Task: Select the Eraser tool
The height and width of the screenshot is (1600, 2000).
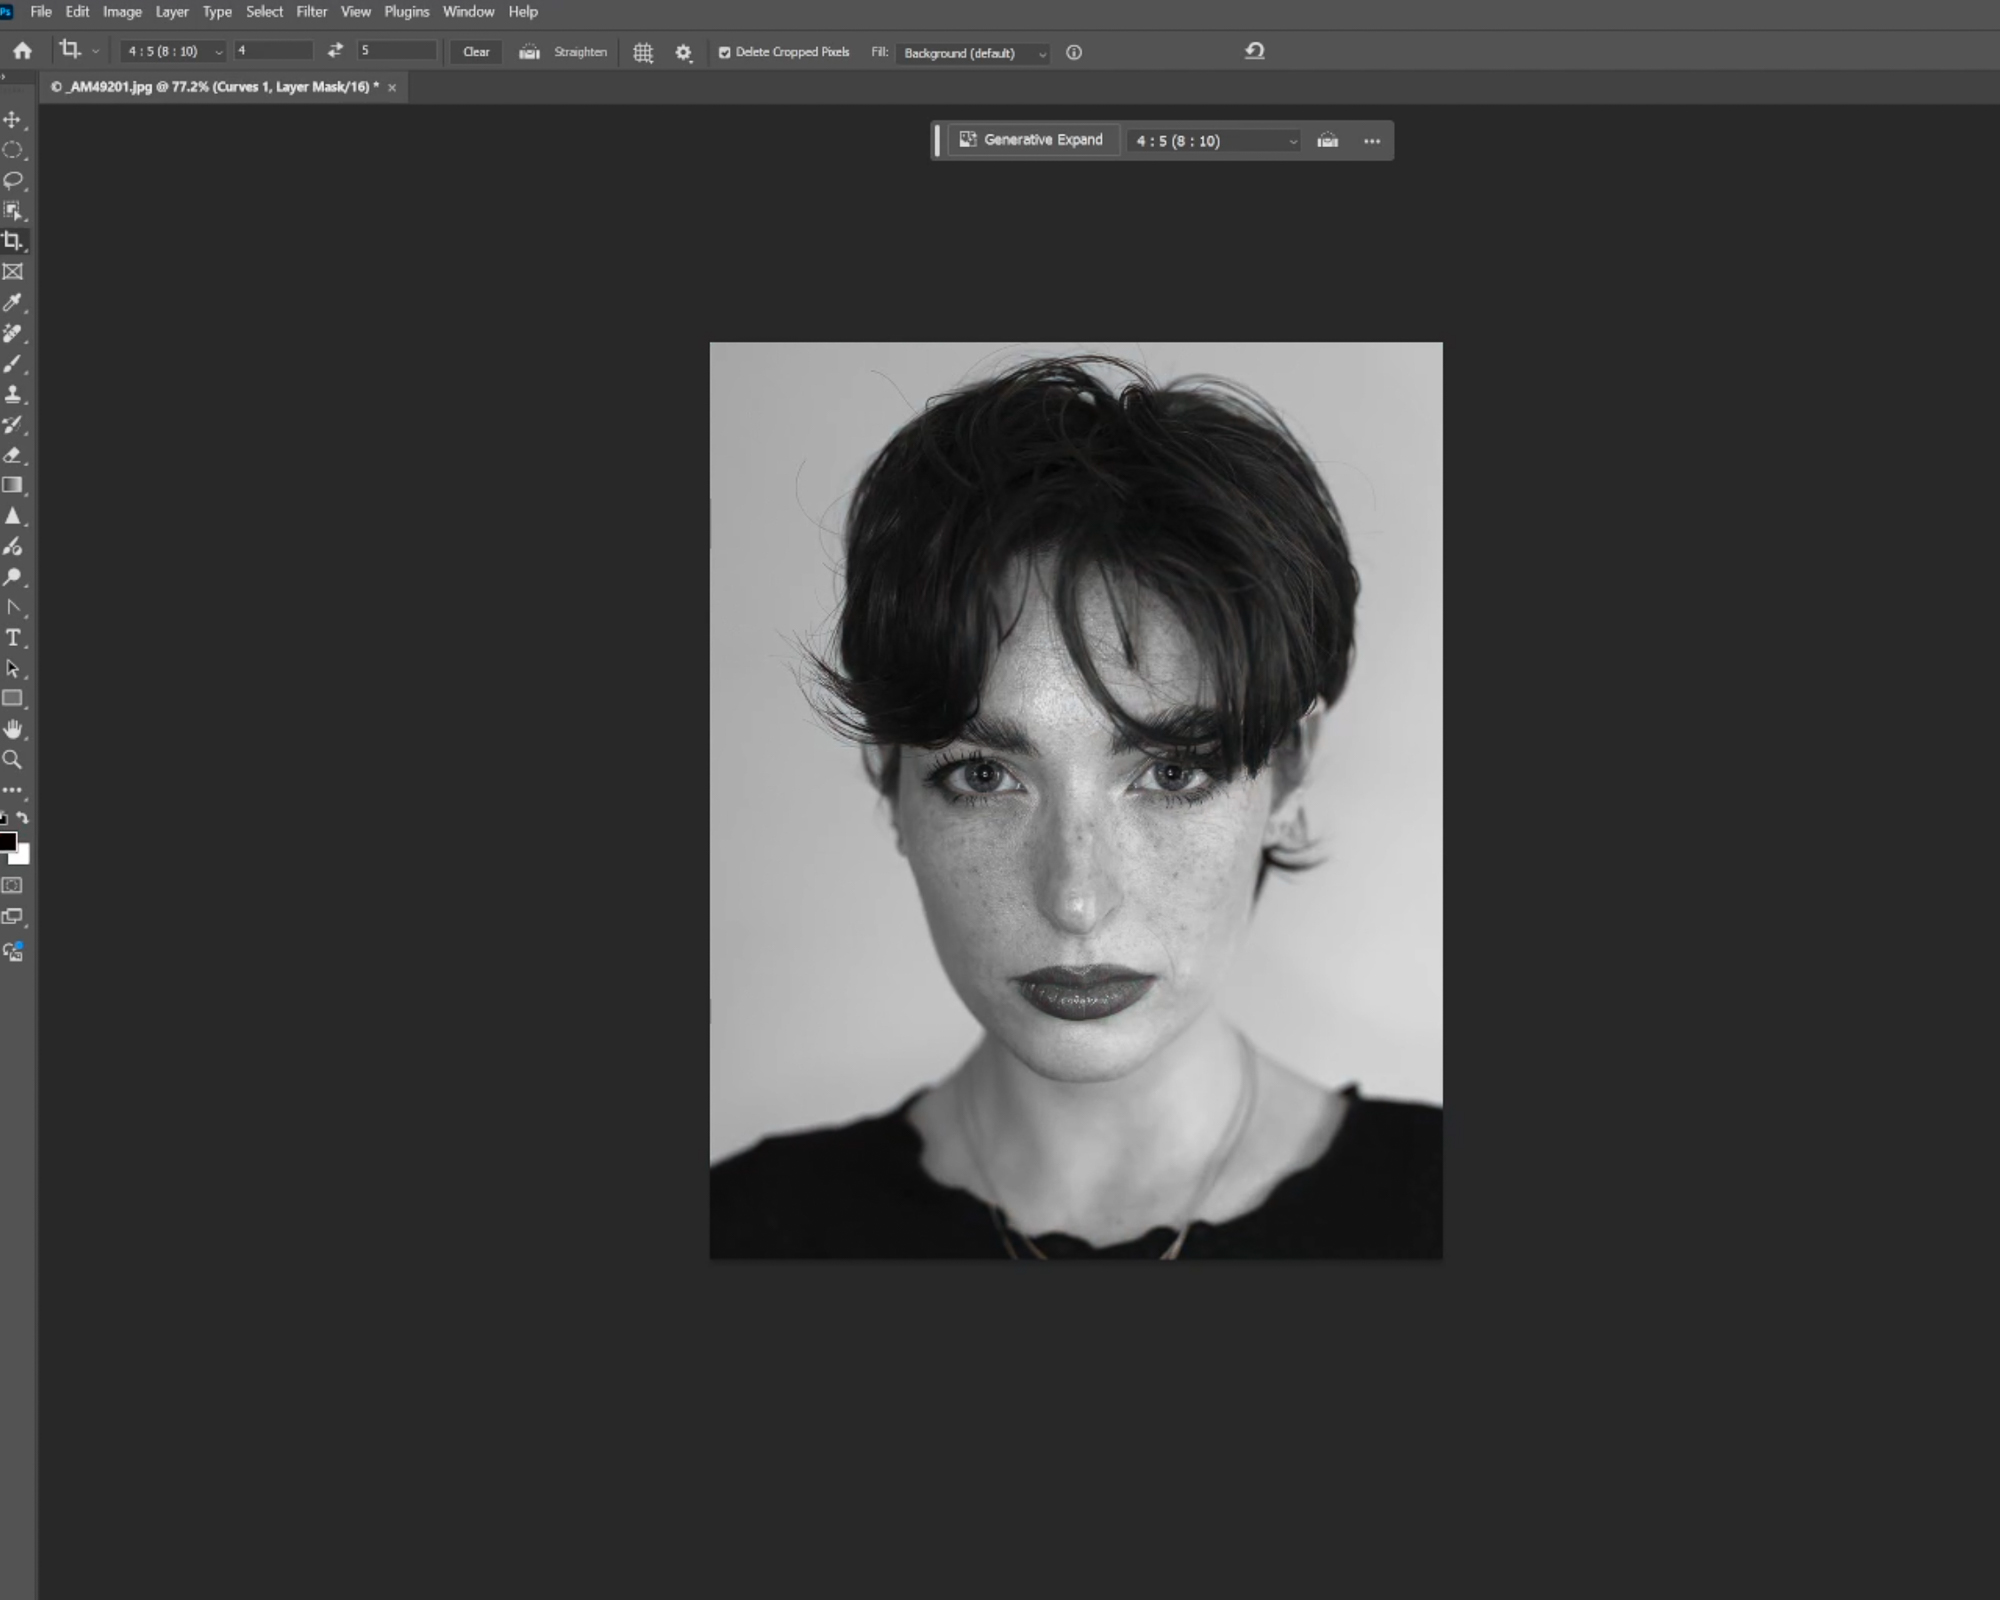Action: tap(13, 455)
